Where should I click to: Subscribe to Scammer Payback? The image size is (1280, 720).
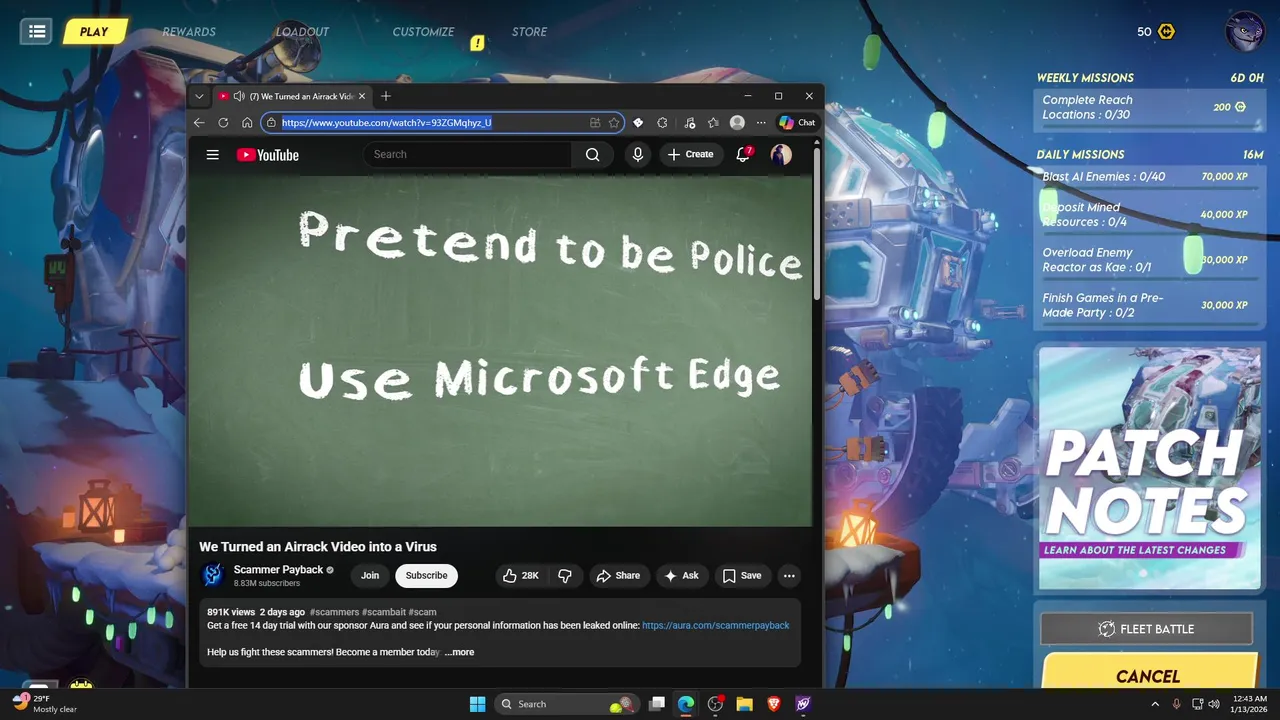426,575
